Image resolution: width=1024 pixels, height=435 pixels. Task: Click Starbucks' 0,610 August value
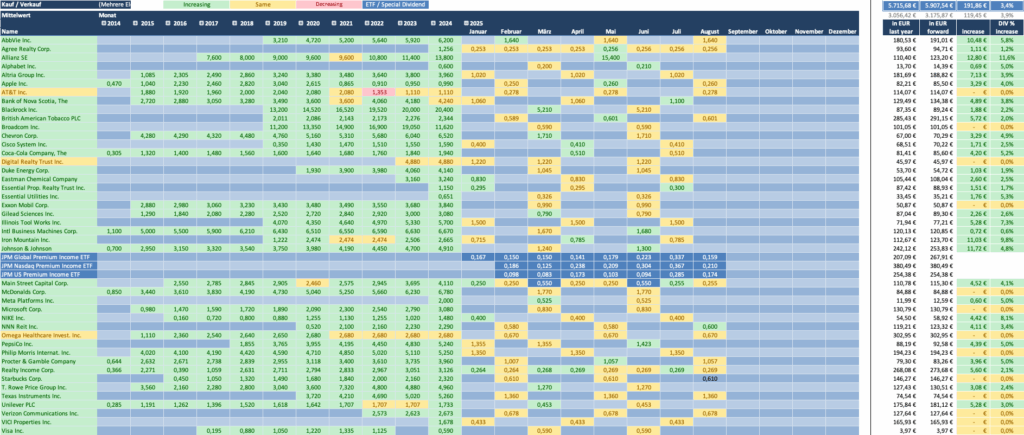point(709,378)
